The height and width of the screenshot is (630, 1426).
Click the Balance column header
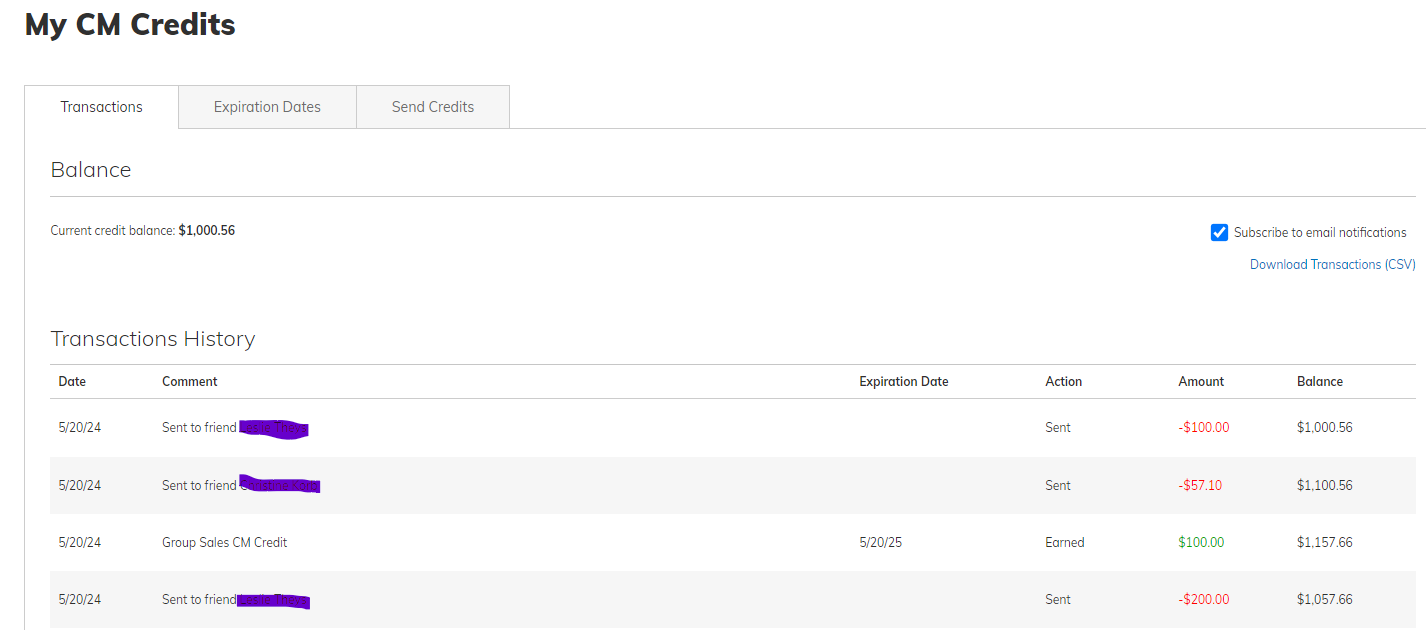pos(1319,381)
